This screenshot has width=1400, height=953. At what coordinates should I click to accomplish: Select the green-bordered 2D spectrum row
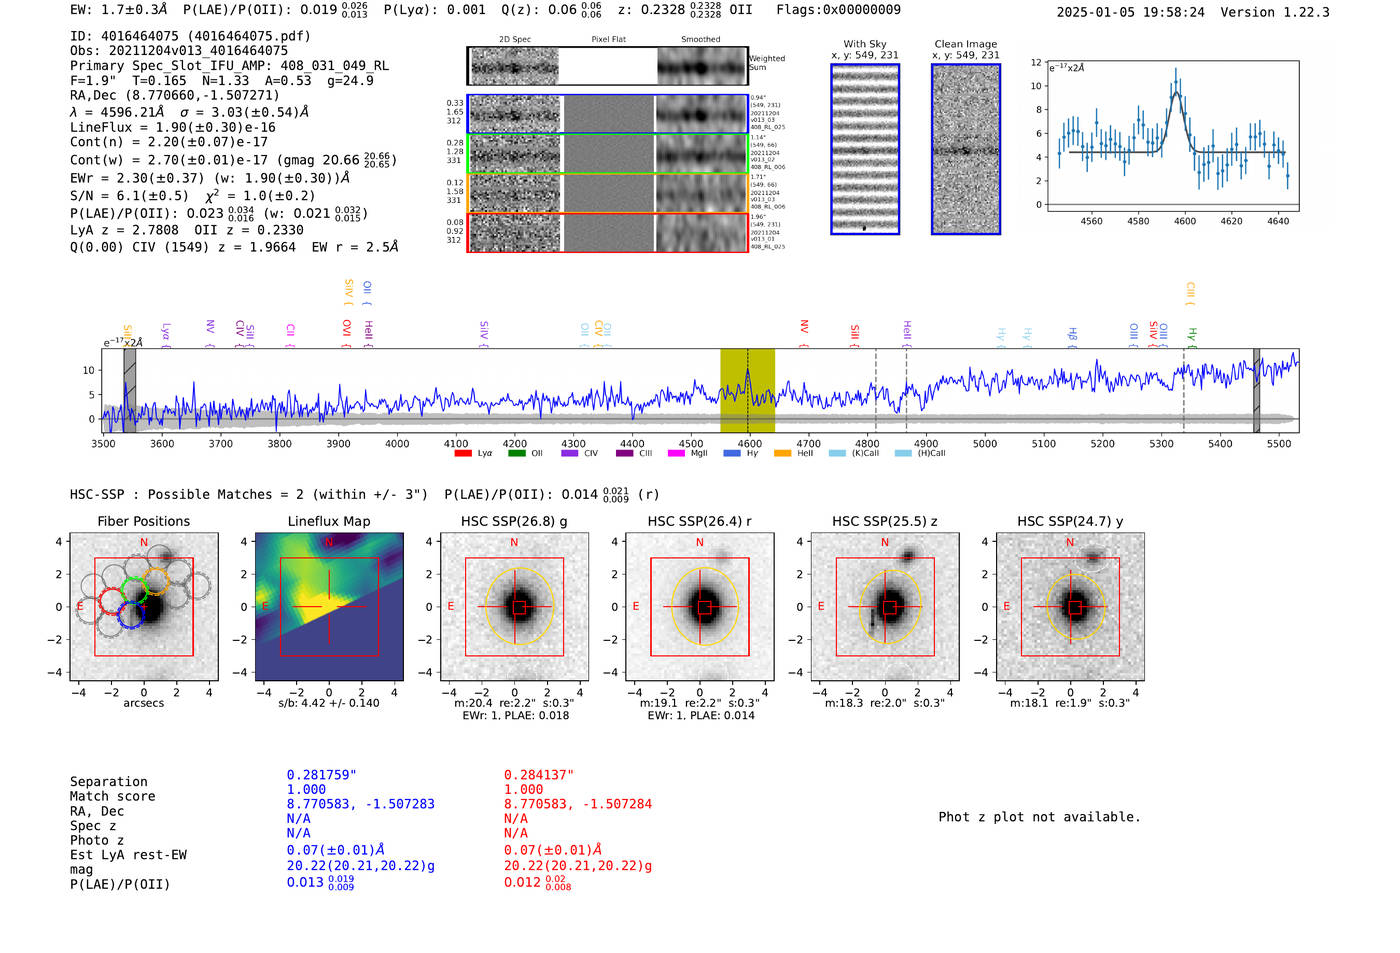click(608, 153)
